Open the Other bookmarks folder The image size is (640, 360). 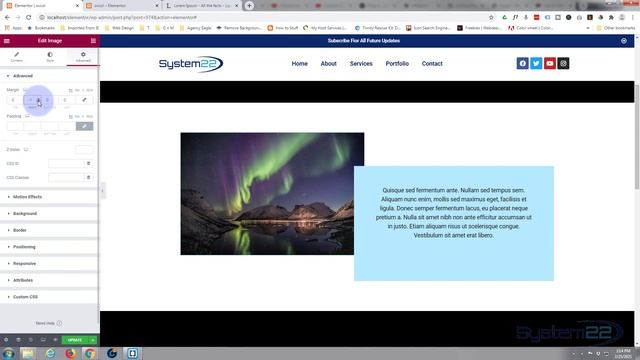[x=616, y=28]
